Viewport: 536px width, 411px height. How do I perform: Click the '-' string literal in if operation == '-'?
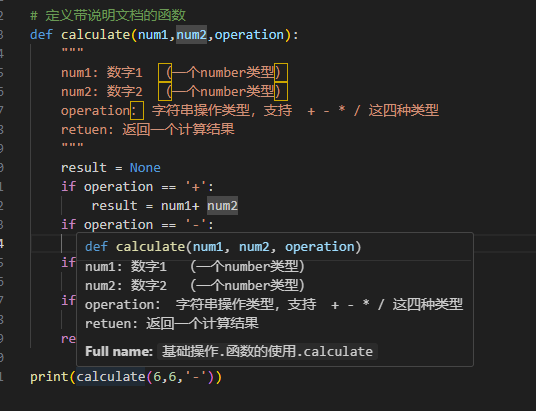(196, 225)
